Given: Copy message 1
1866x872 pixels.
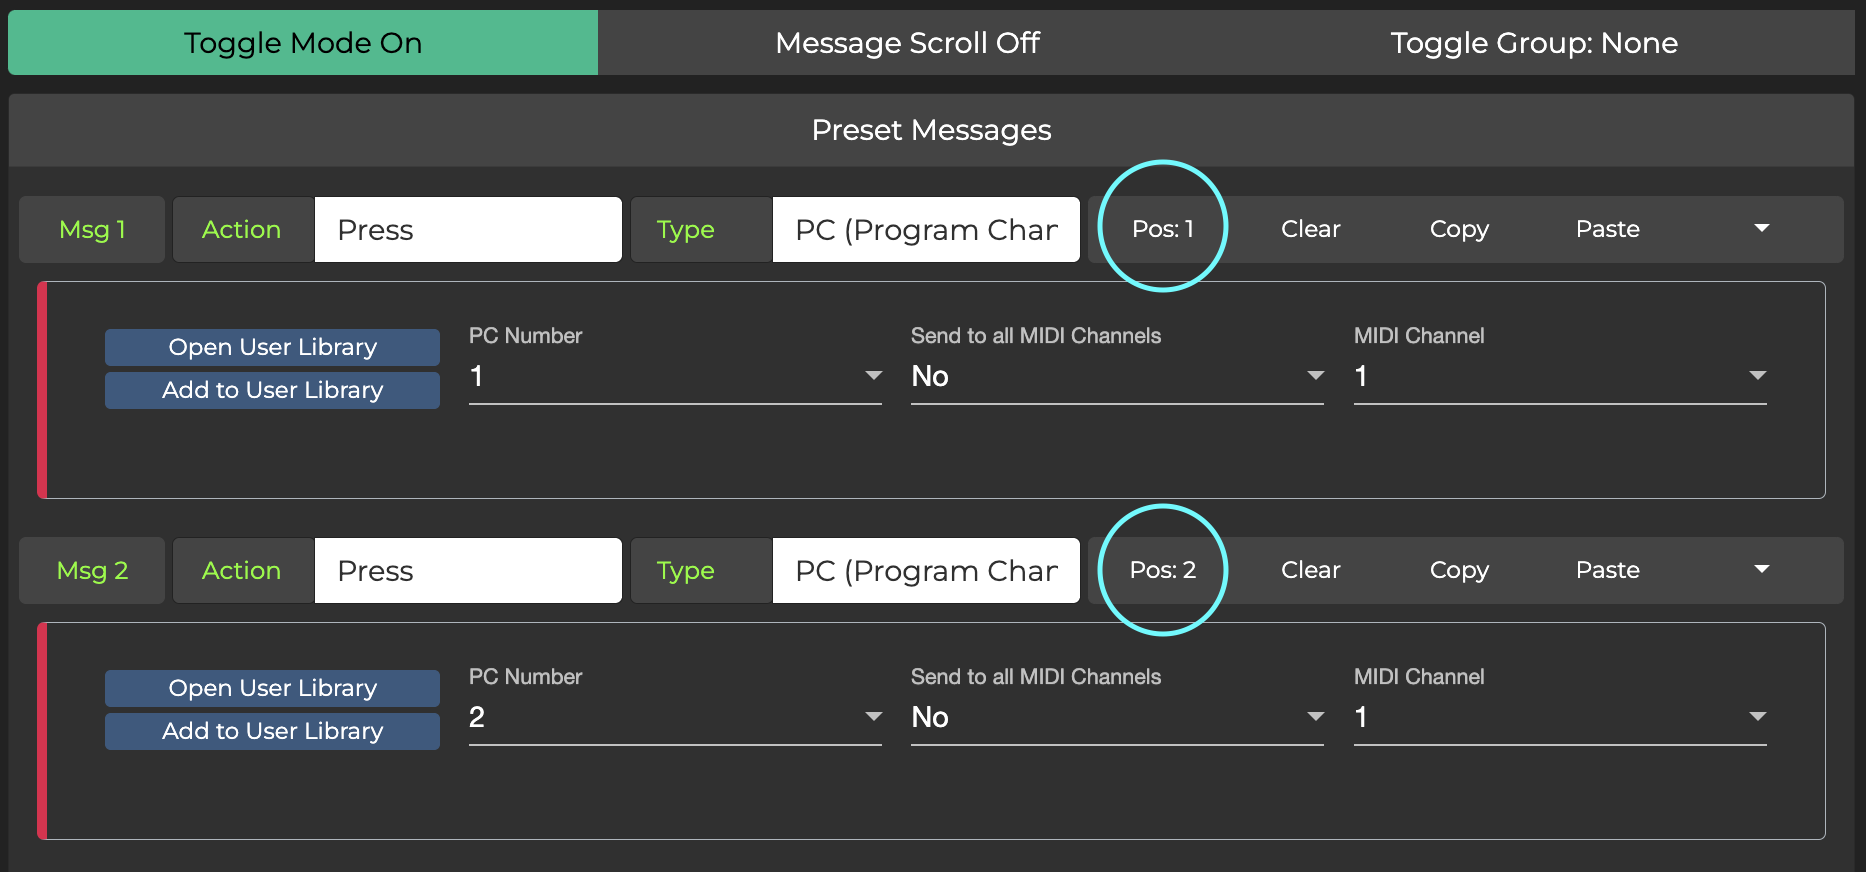Looking at the screenshot, I should pyautogui.click(x=1458, y=229).
